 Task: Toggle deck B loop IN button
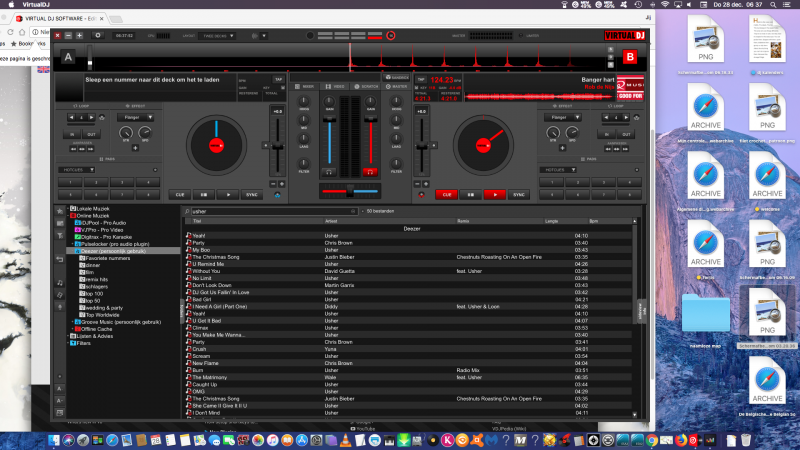(x=607, y=135)
